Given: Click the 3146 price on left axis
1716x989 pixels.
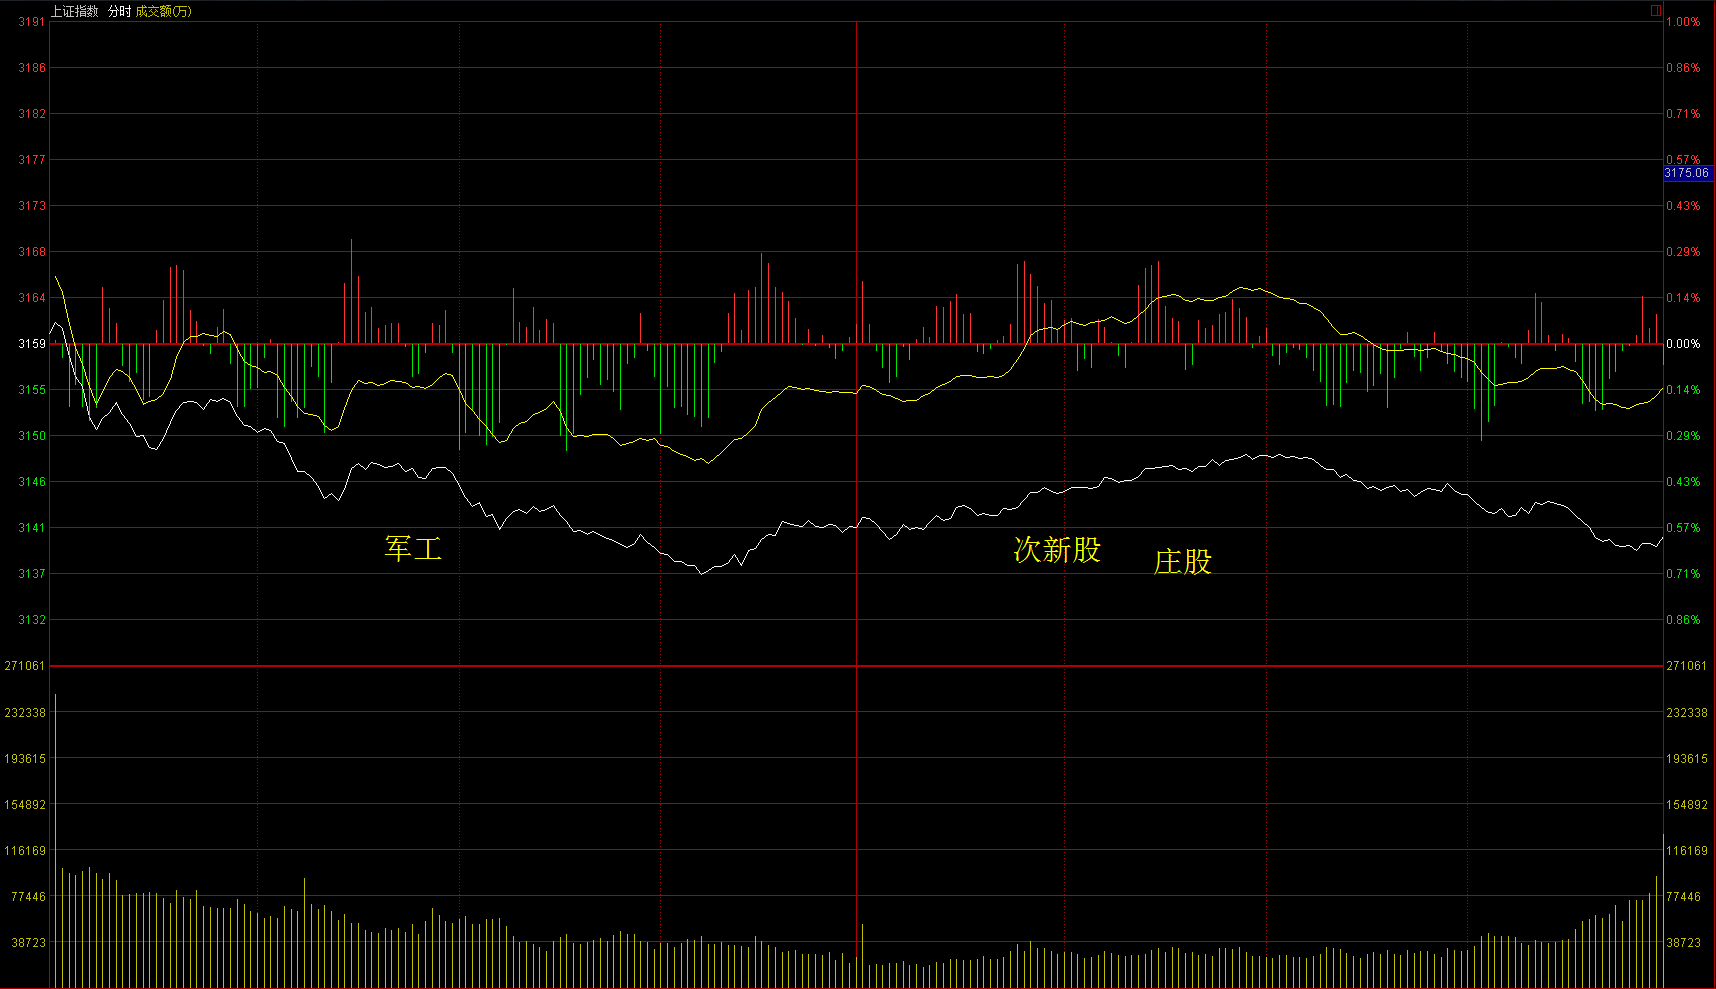Looking at the screenshot, I should tap(32, 482).
